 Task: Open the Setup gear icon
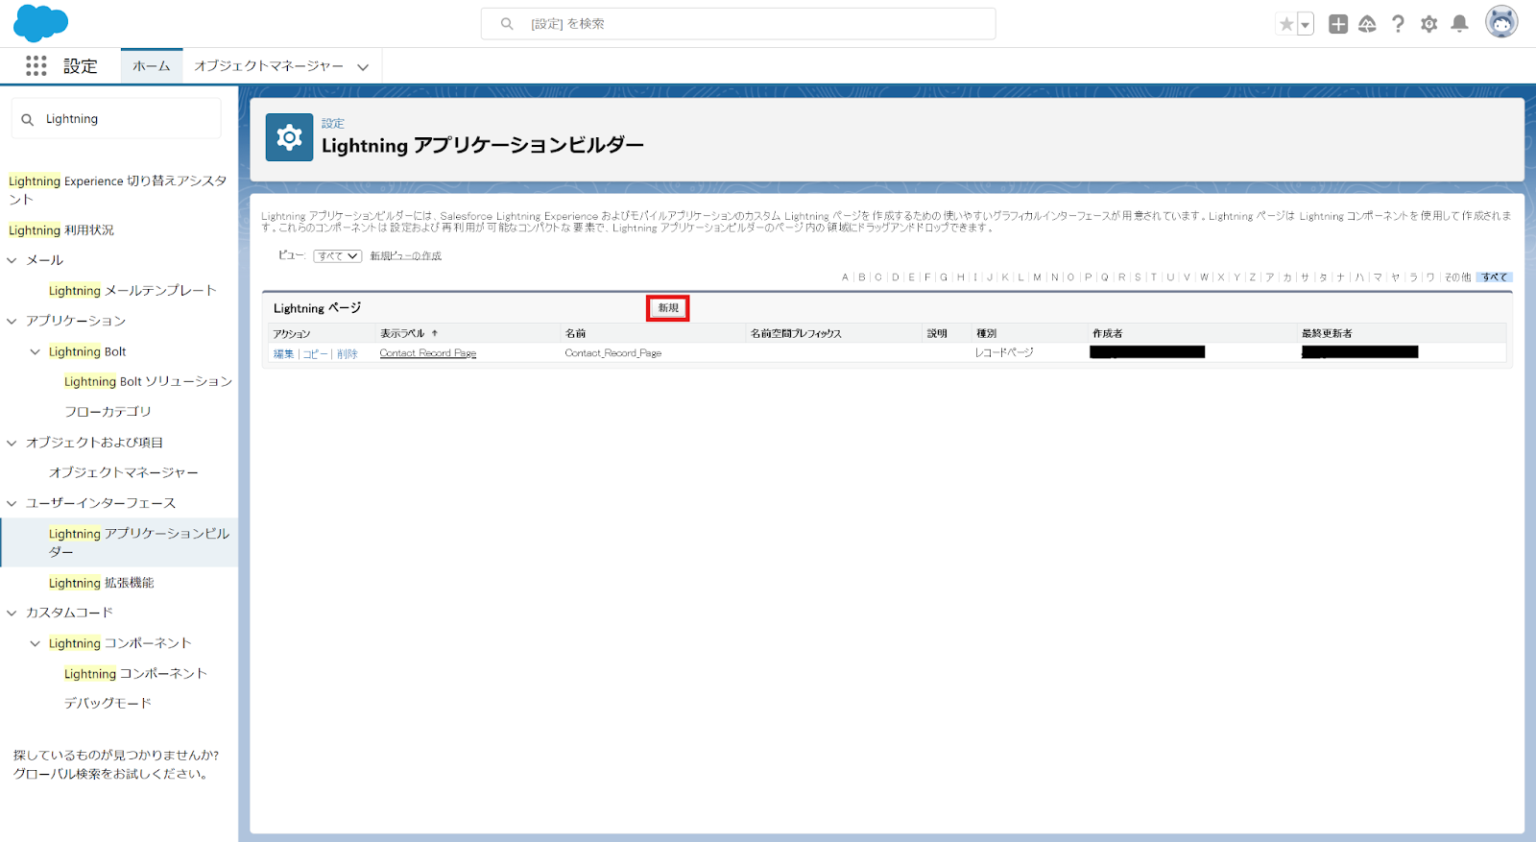1428,23
